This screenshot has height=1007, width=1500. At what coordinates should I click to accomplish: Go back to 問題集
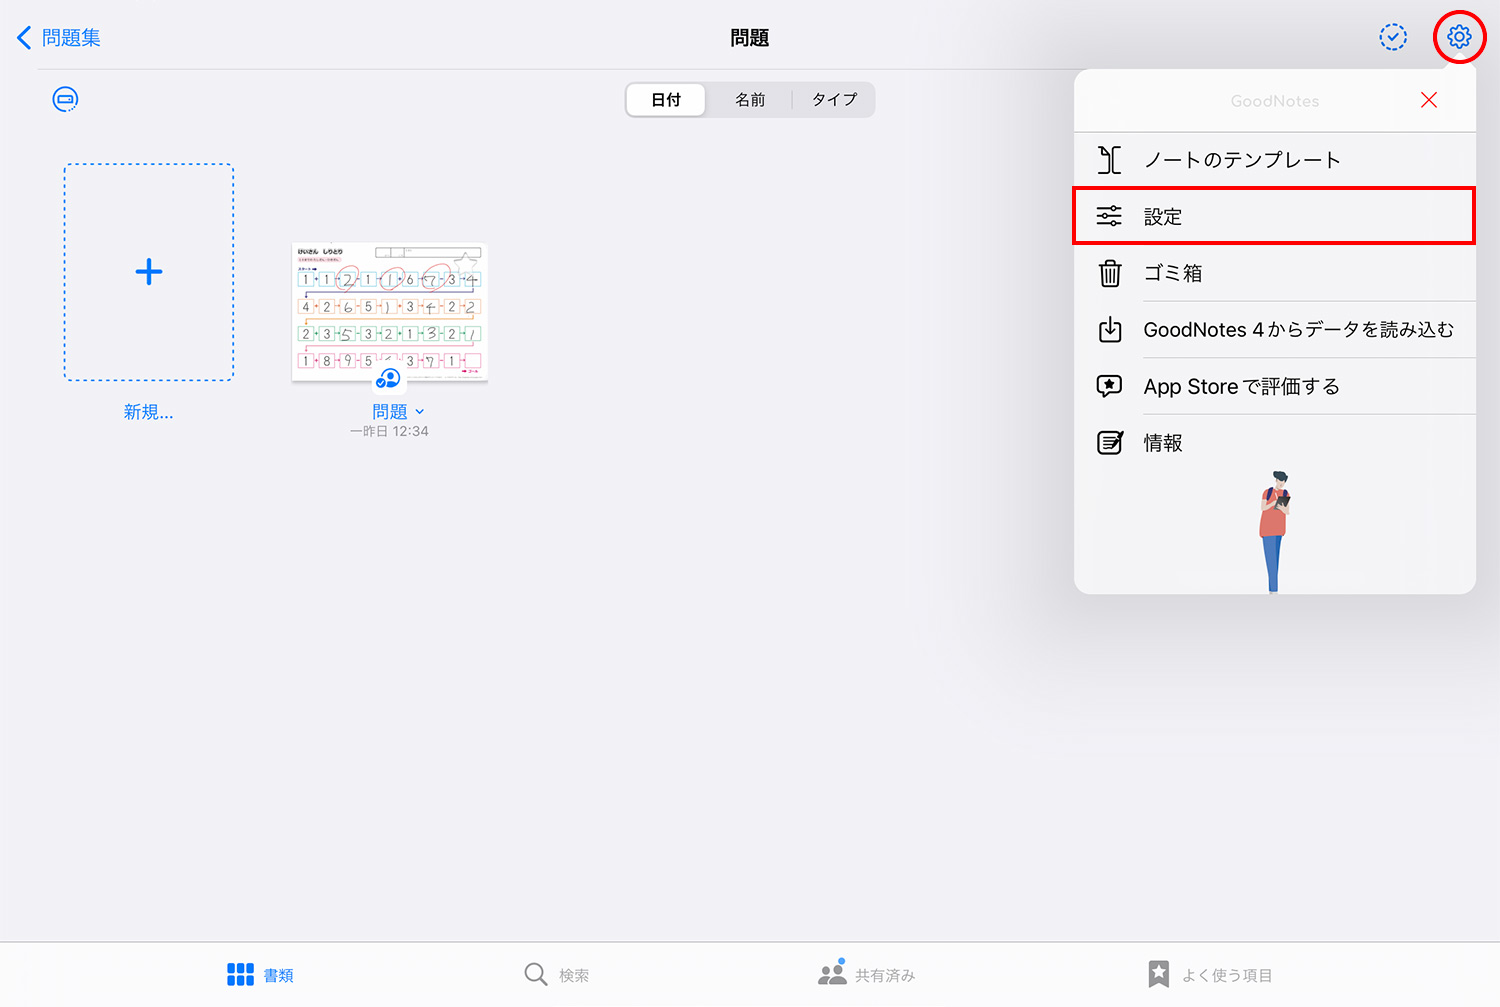click(59, 38)
